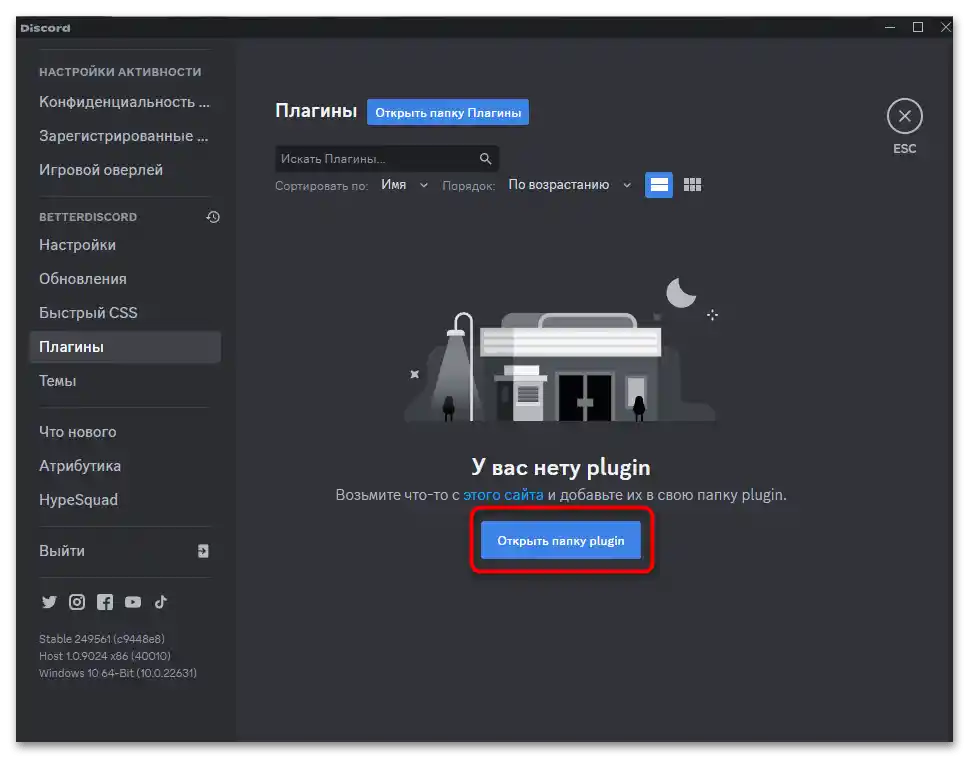The width and height of the screenshot is (969, 758).
Task: Switch to grid view layout
Action: click(692, 185)
